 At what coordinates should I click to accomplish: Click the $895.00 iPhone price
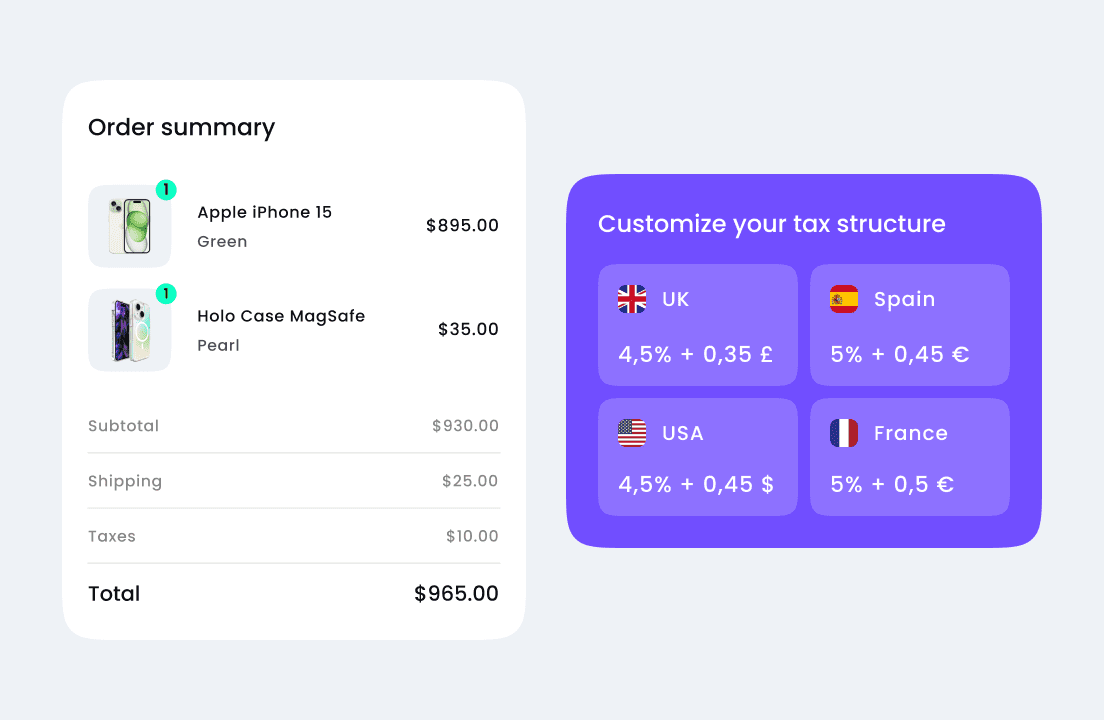(x=462, y=225)
